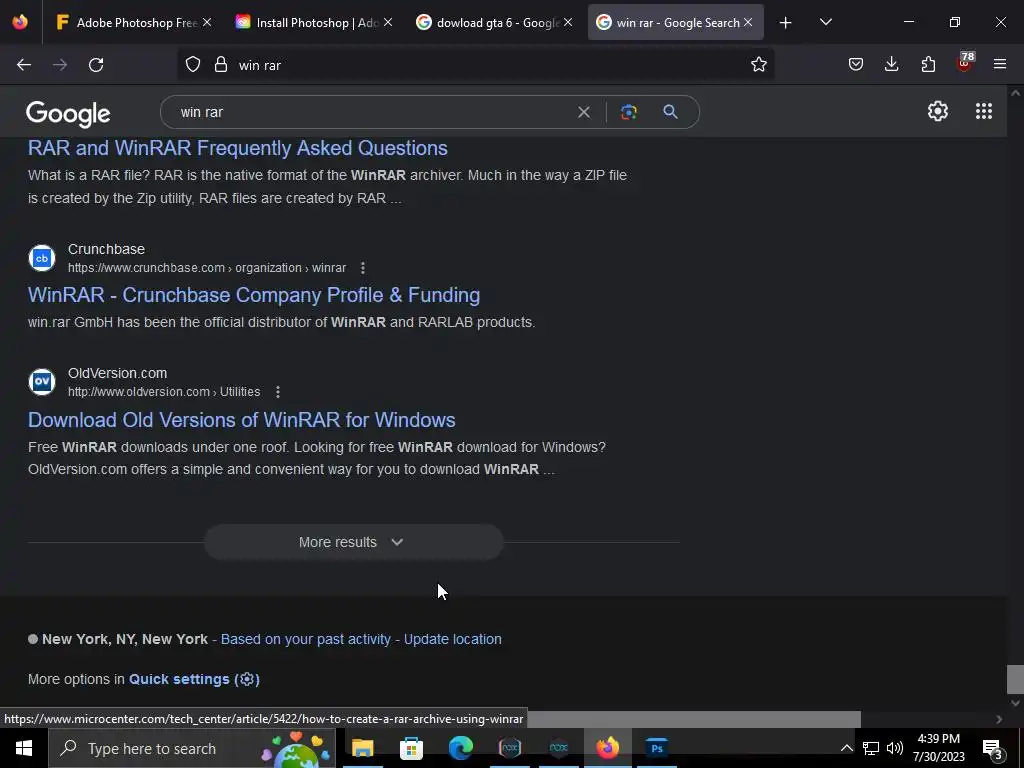Clear the Google search box with X
Screen dimensions: 1024x768
tap(584, 112)
